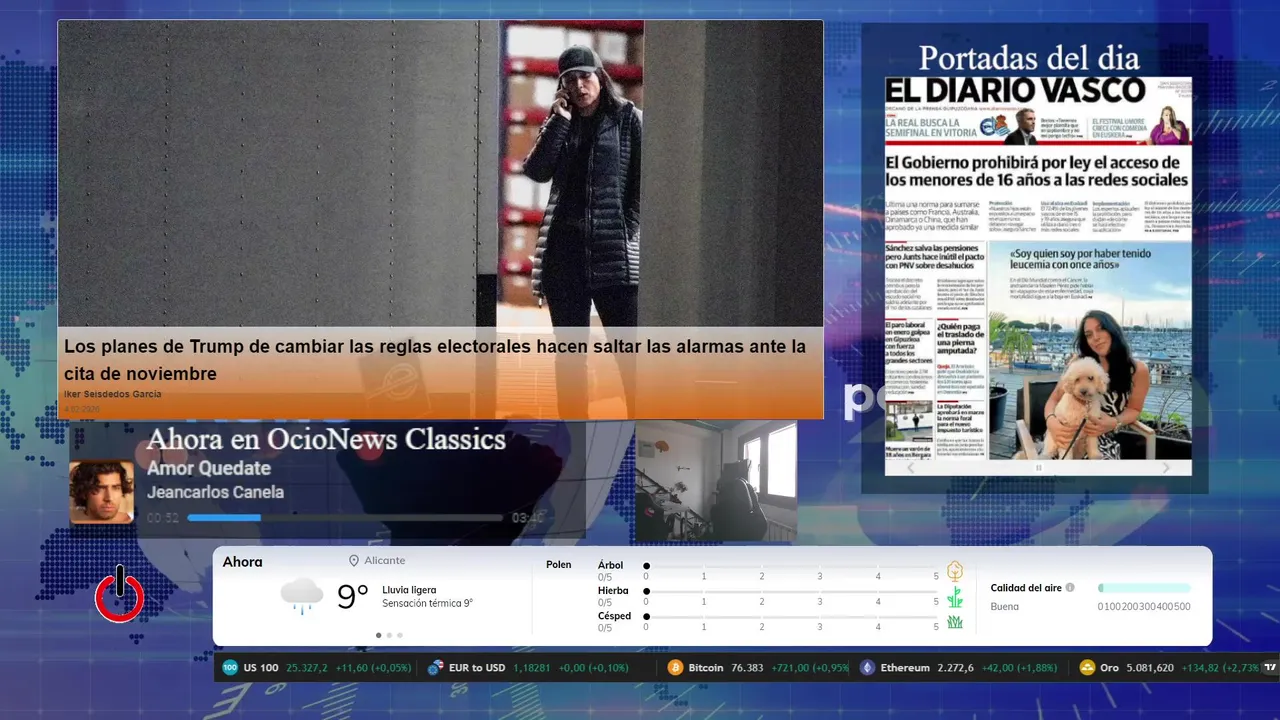1280x720 pixels.
Task: Click the Bitcoin price 76.383
Action: click(747, 668)
